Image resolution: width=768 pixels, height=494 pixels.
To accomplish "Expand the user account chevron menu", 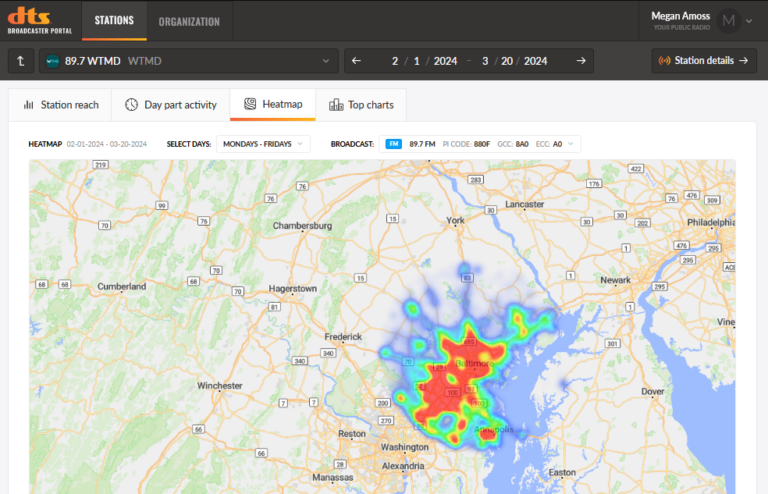I will coord(749,21).
